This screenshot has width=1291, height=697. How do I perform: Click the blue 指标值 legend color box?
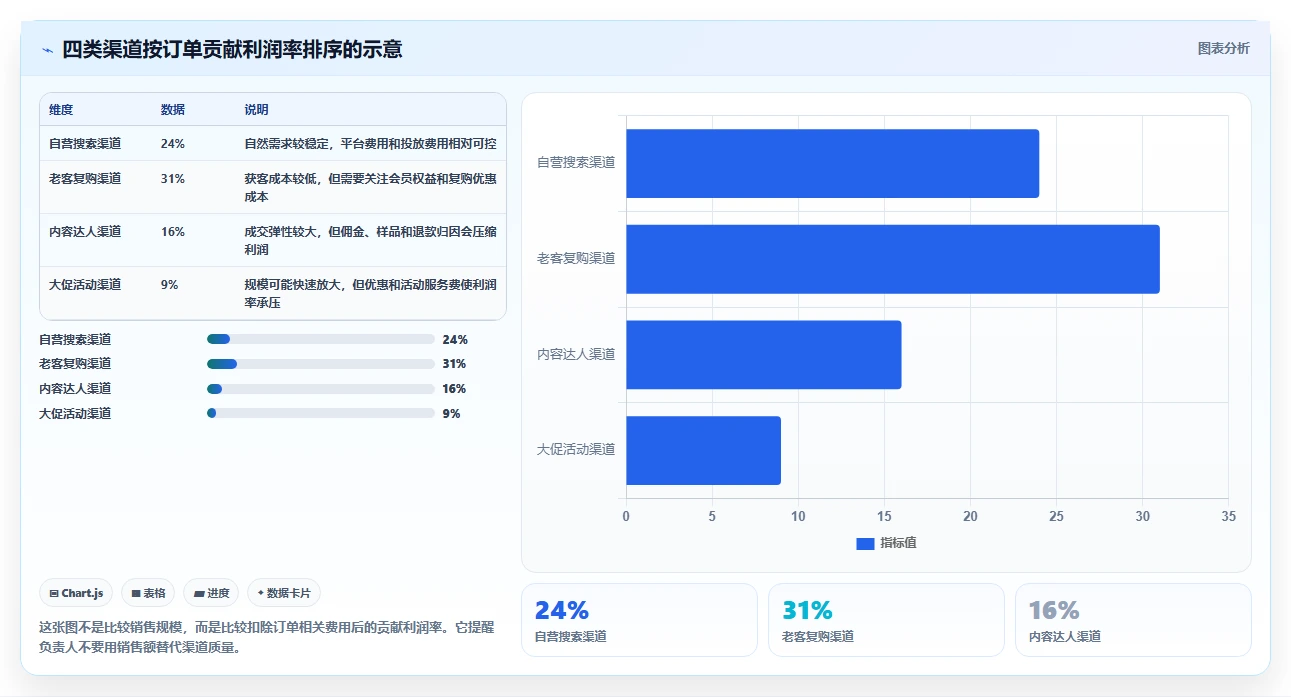(865, 543)
